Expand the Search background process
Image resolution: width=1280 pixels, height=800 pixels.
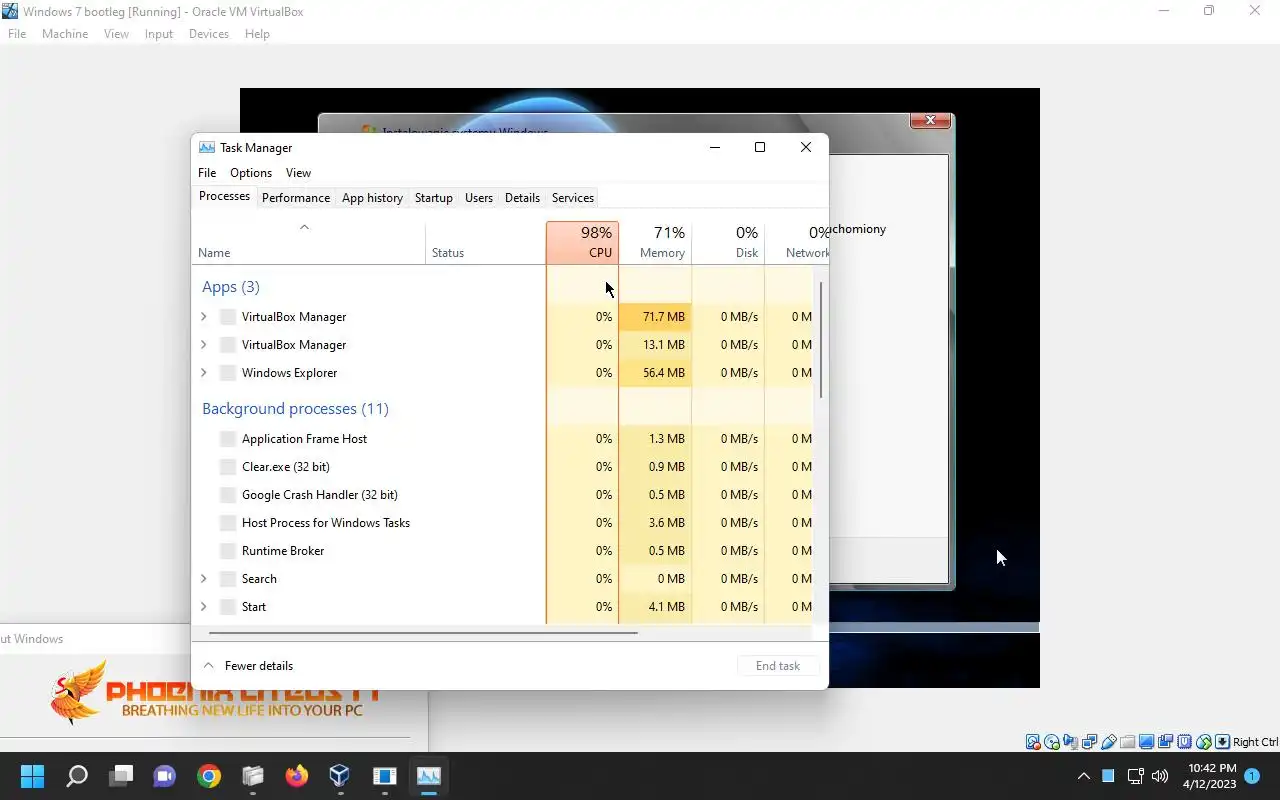point(204,579)
